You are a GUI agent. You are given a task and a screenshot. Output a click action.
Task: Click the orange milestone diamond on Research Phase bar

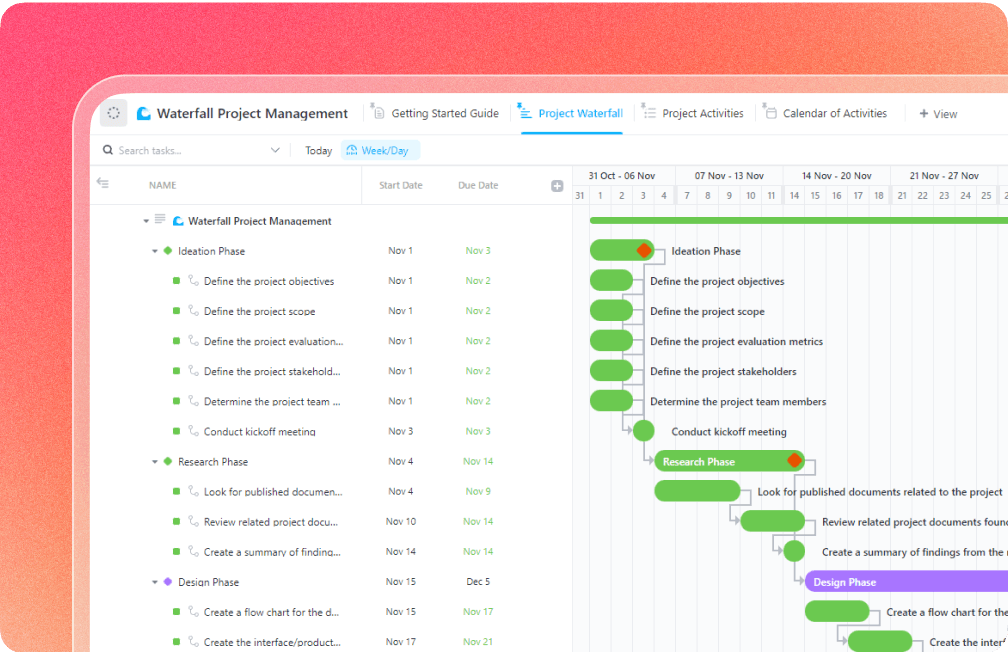coord(795,460)
